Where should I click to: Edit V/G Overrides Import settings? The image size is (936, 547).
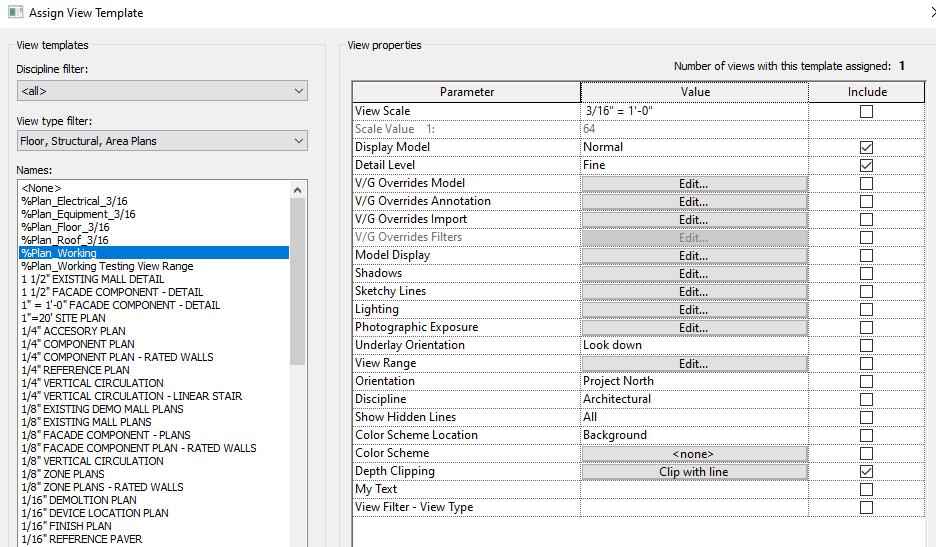pos(694,220)
